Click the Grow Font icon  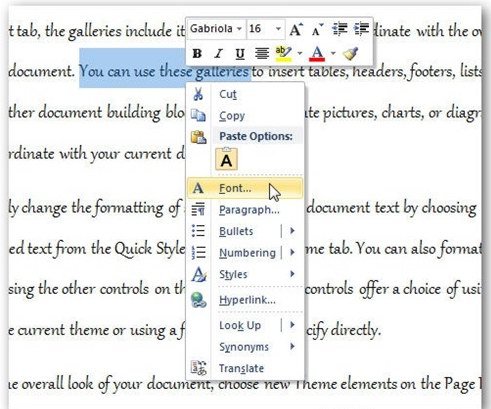296,30
